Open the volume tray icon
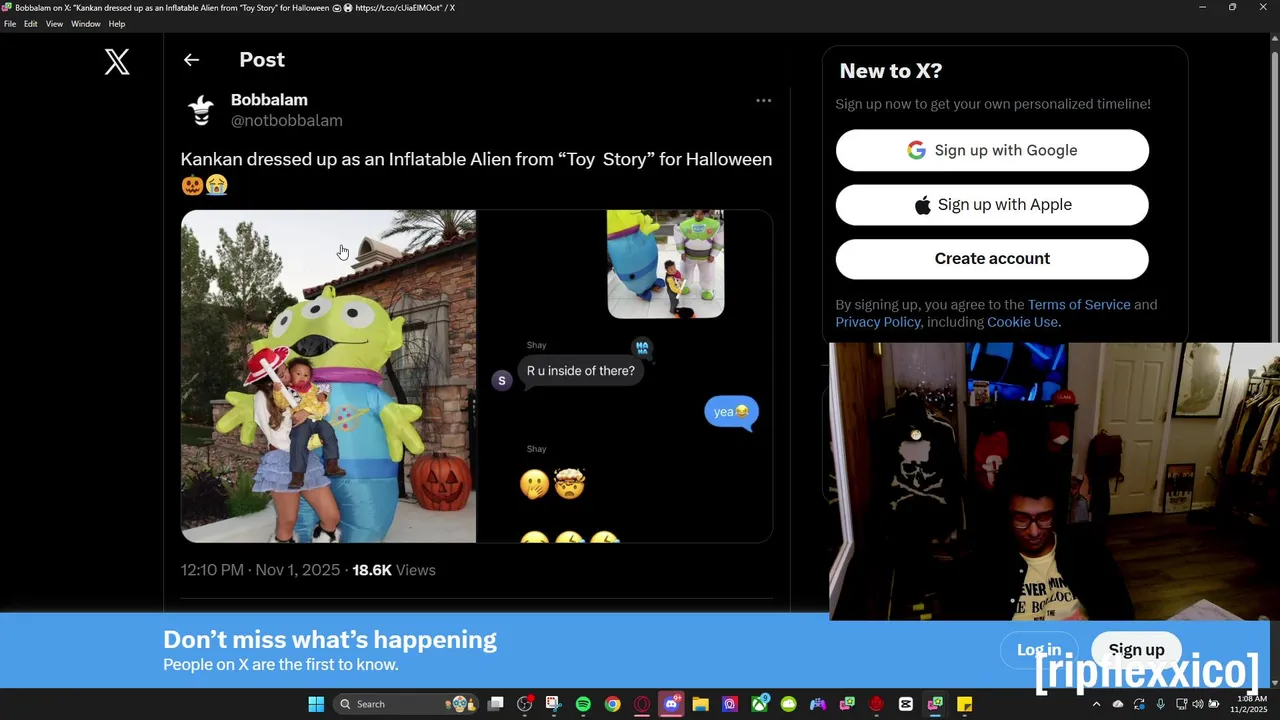 click(1198, 704)
